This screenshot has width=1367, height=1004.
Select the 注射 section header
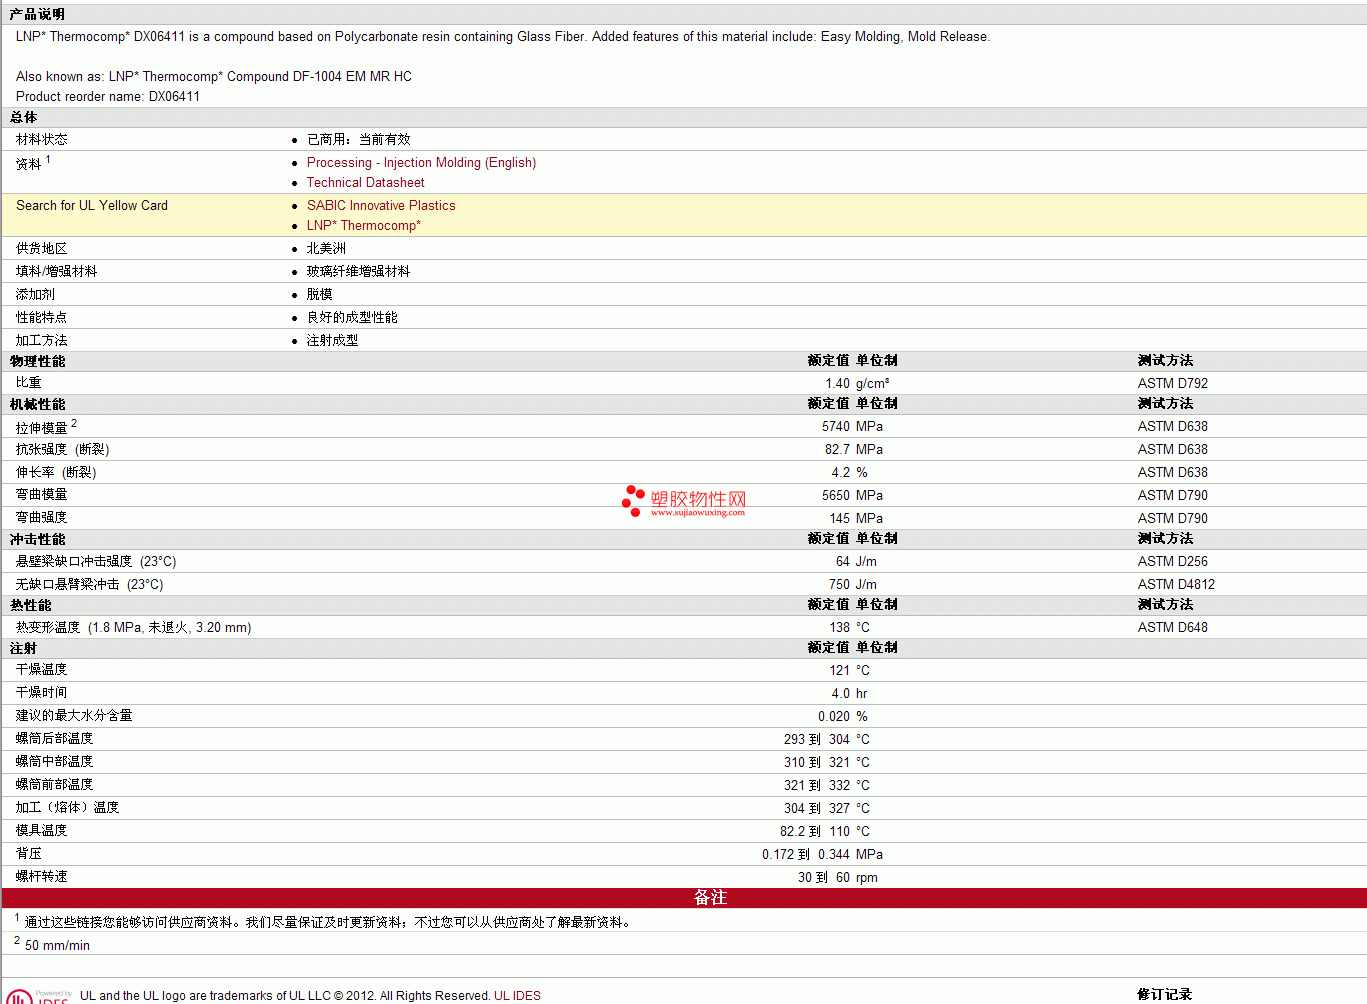pos(24,649)
